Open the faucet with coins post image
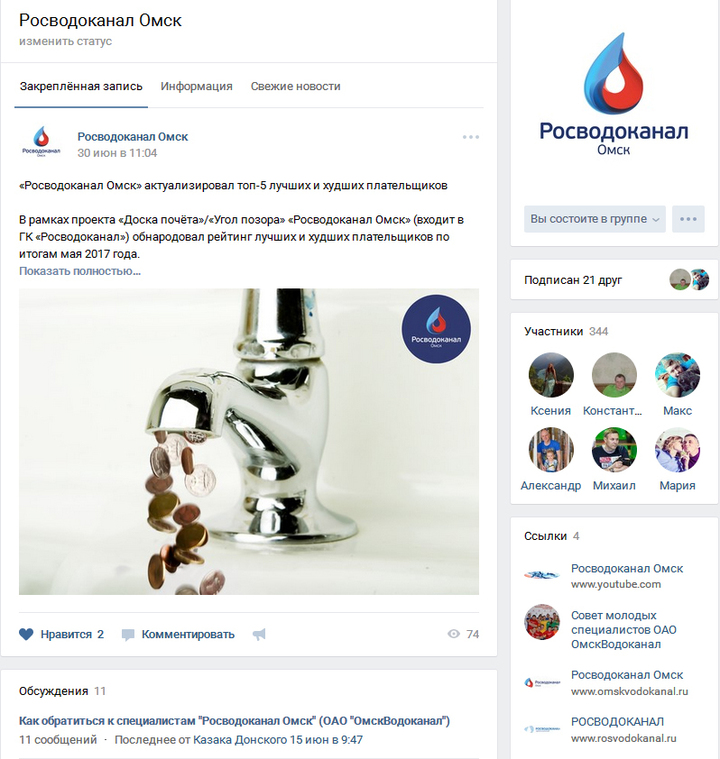Image resolution: width=720 pixels, height=759 pixels. click(249, 441)
